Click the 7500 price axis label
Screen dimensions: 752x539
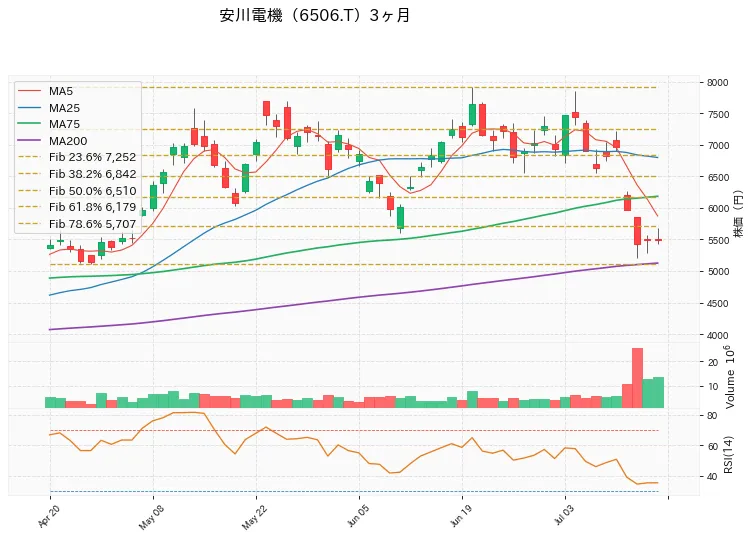click(717, 114)
